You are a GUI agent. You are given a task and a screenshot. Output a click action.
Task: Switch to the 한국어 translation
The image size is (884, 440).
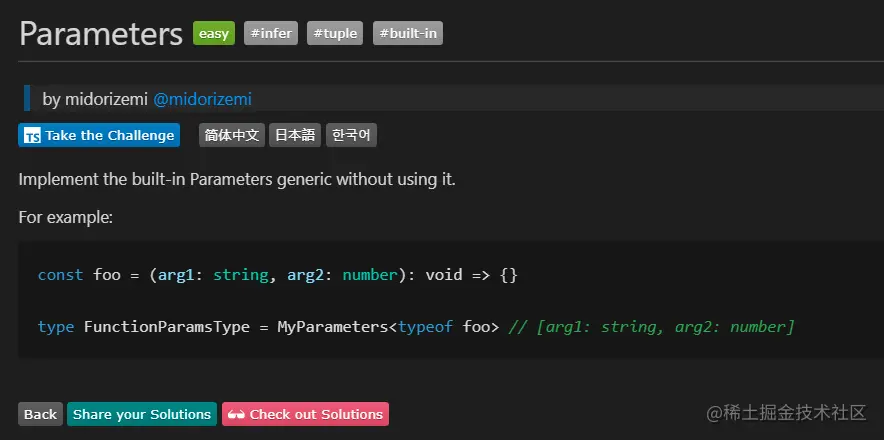351,136
